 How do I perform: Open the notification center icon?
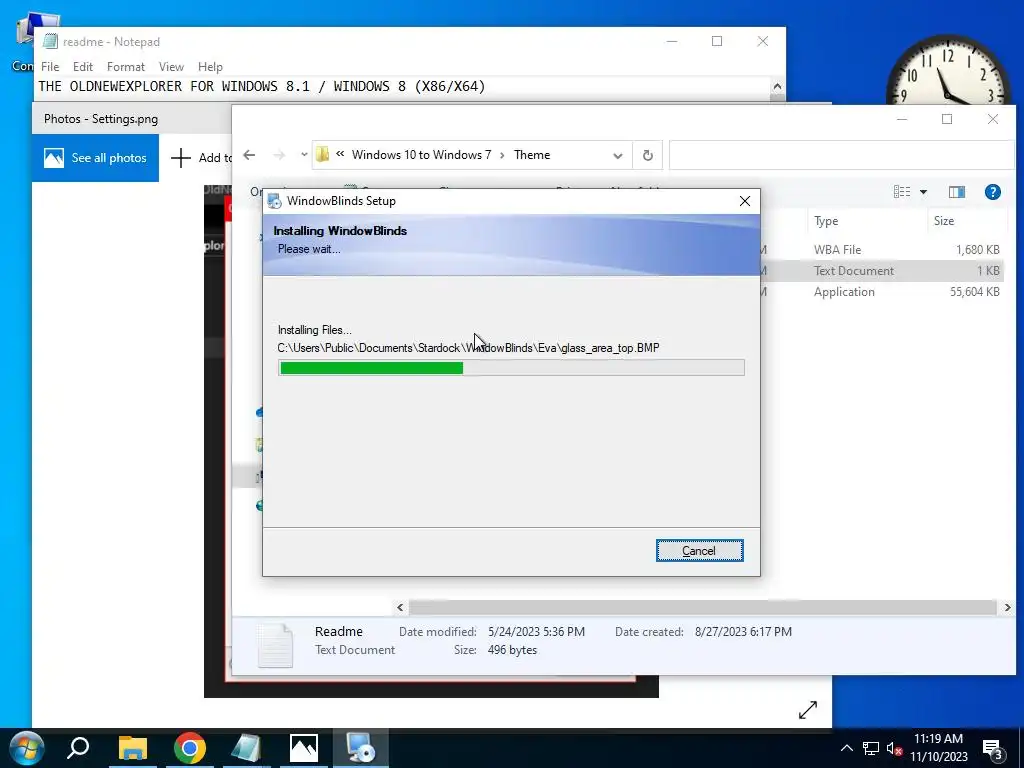coord(993,749)
